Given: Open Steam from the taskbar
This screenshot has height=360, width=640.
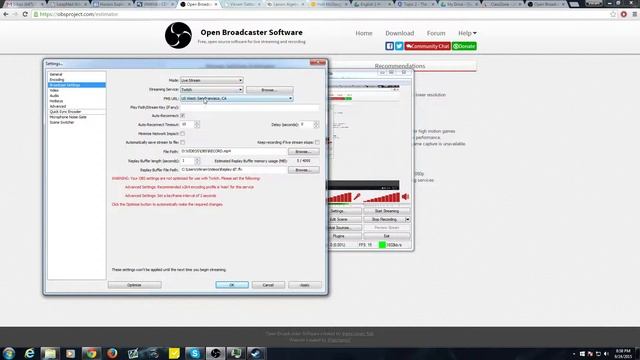Looking at the screenshot, I should 256,353.
